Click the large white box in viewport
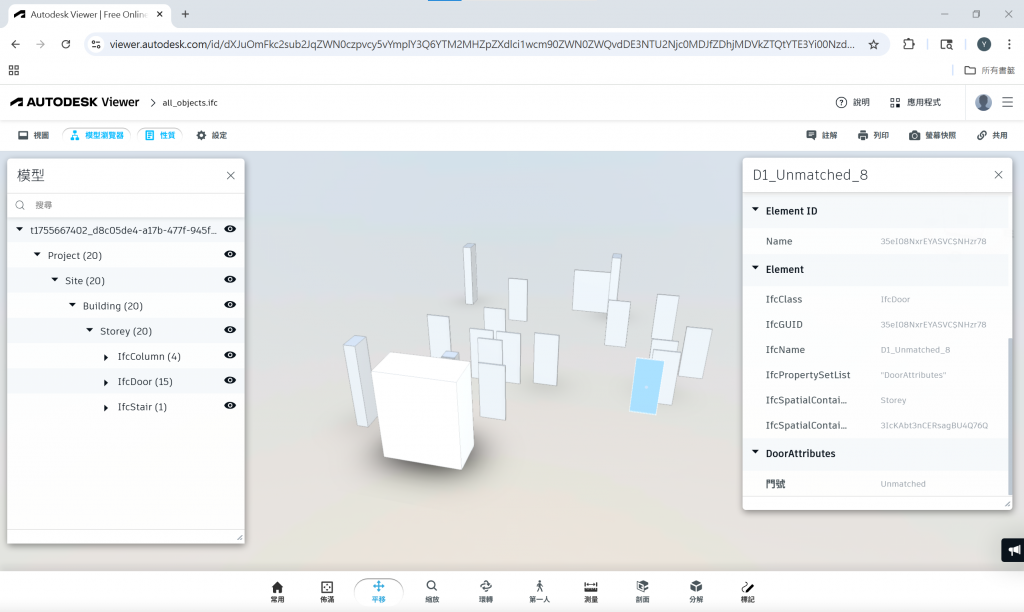 [424, 411]
